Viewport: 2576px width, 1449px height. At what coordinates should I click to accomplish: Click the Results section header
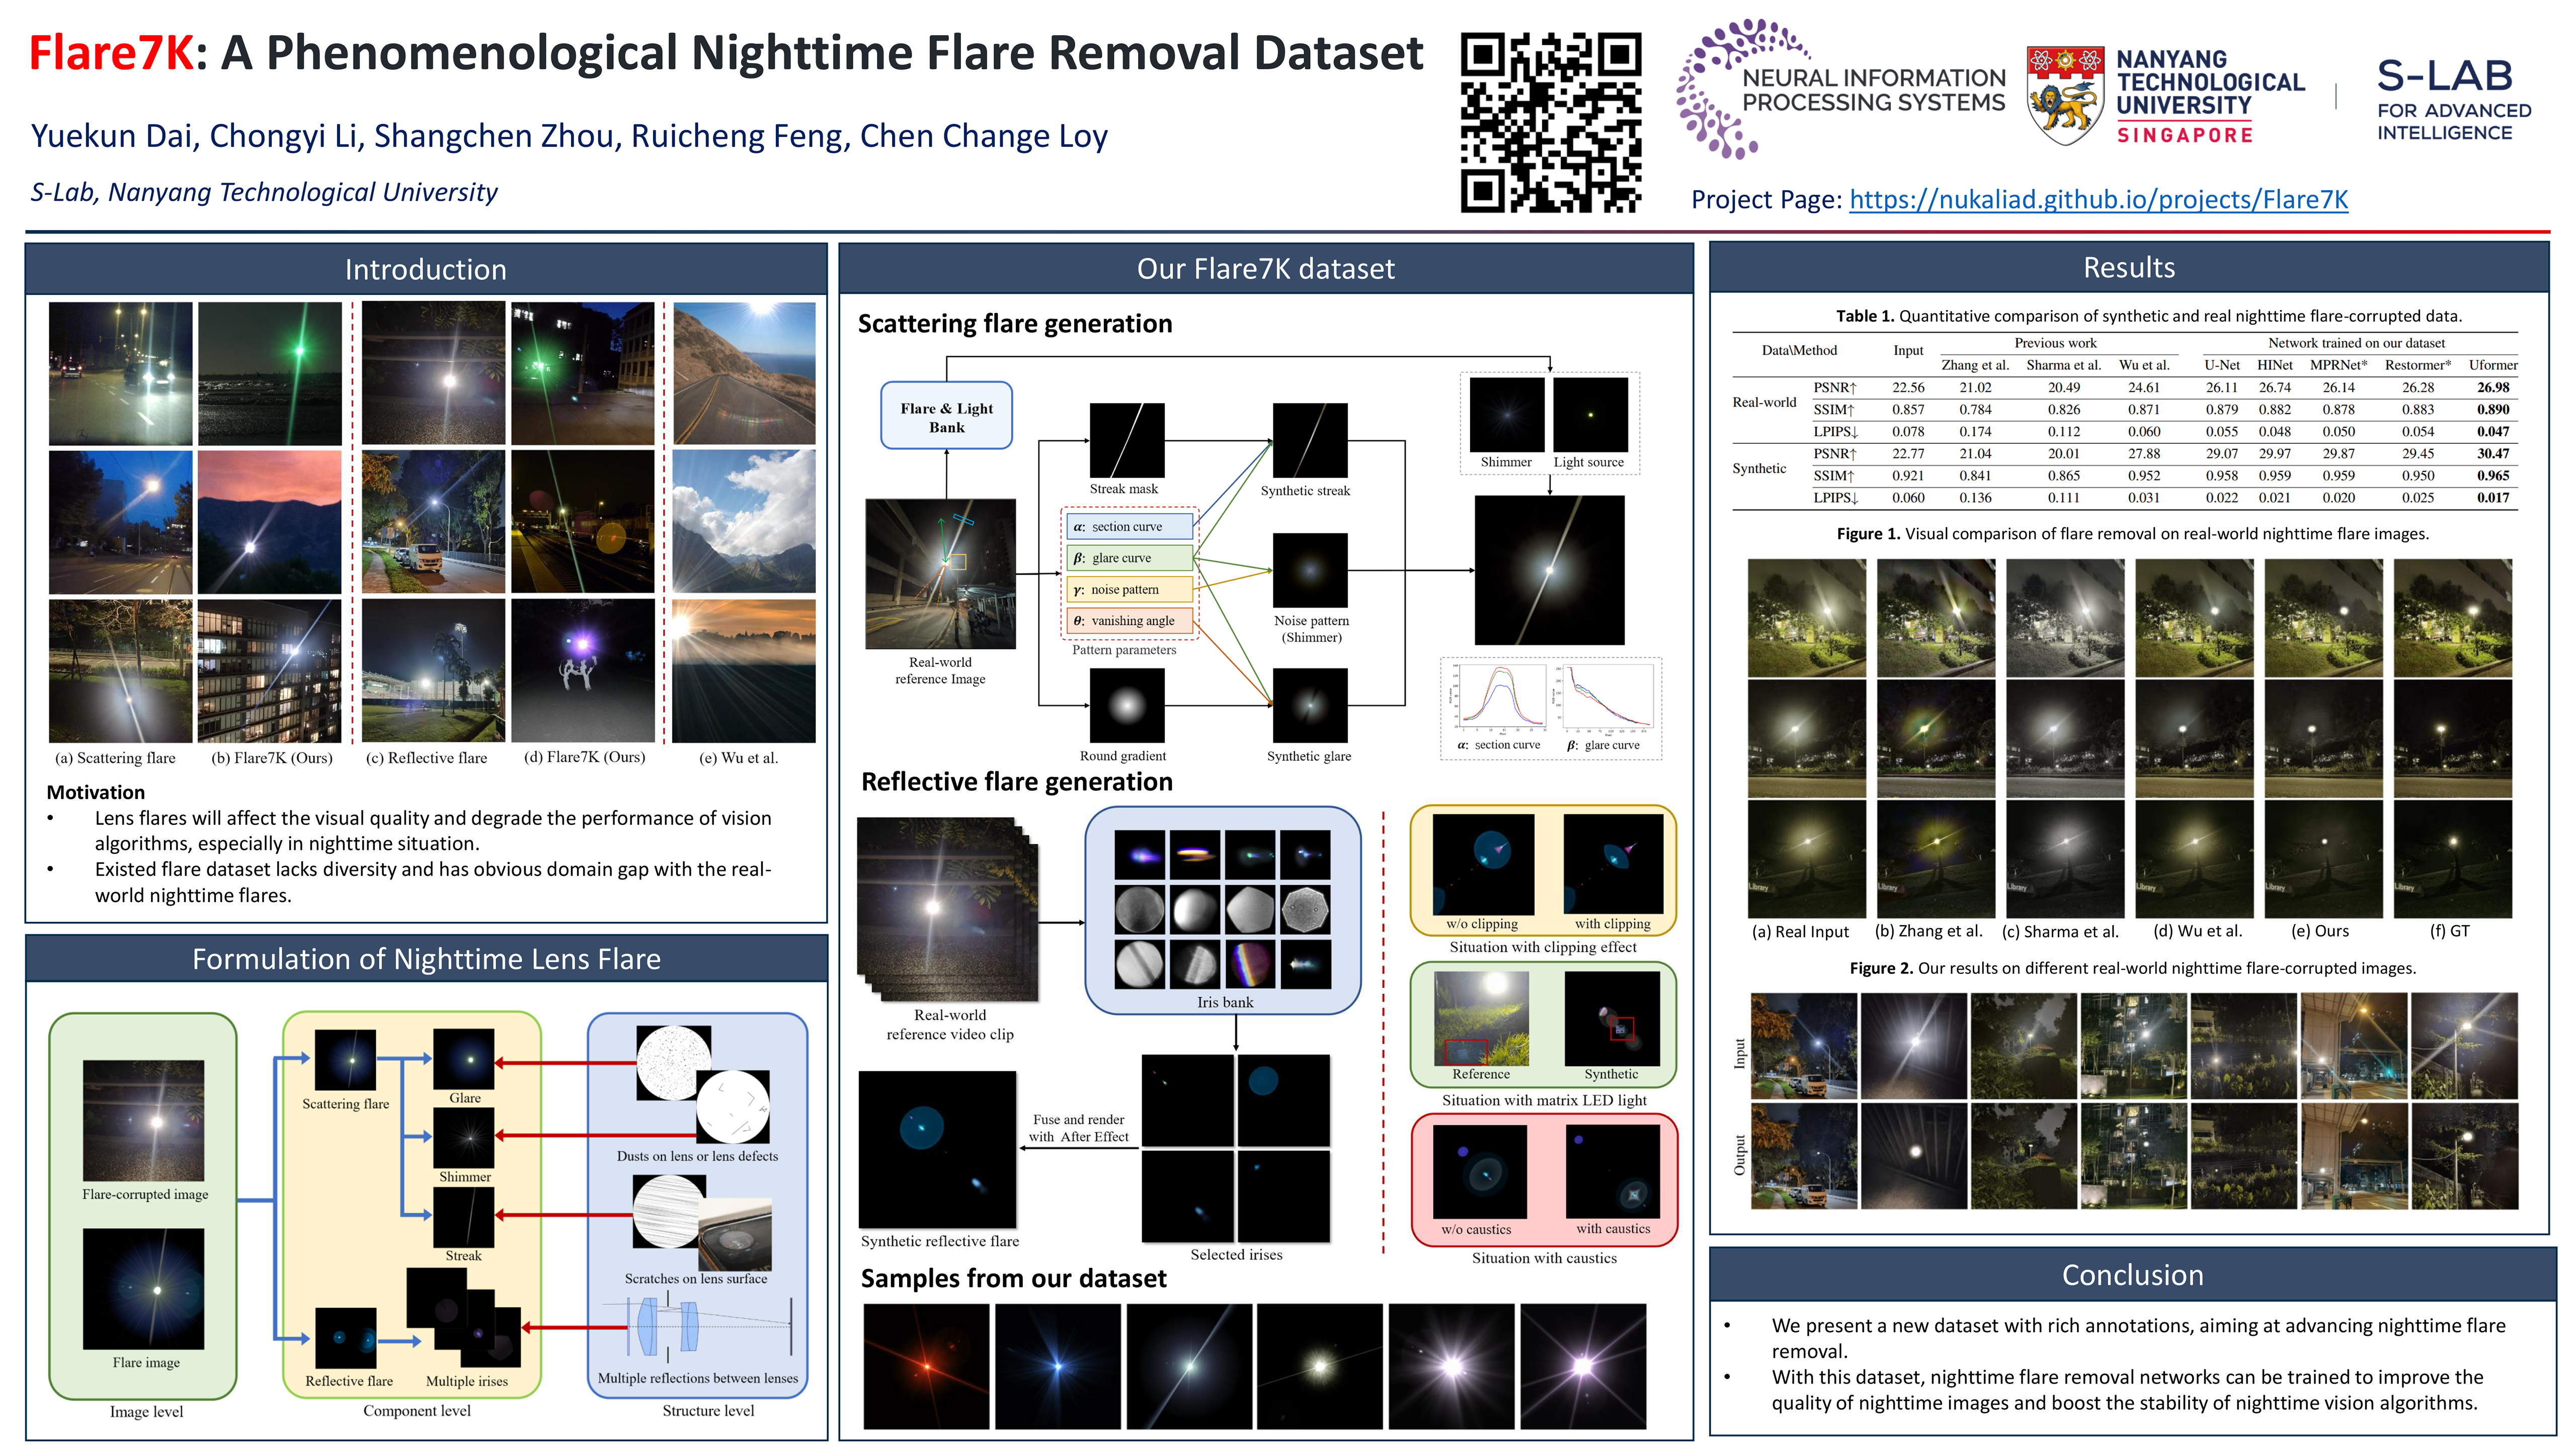tap(2128, 267)
